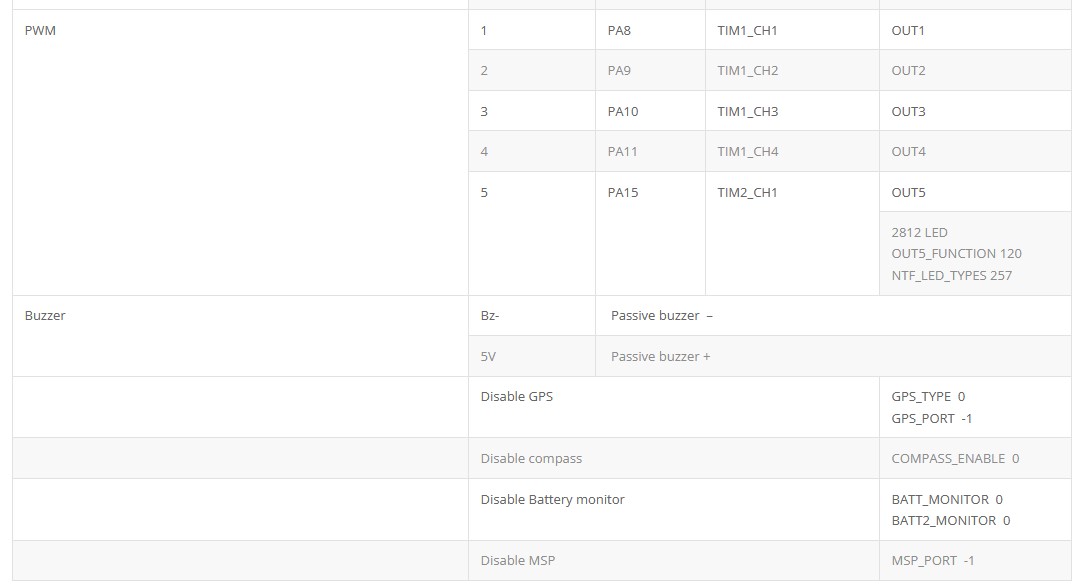
Task: Click the PA9 pin cell
Action: (x=650, y=70)
